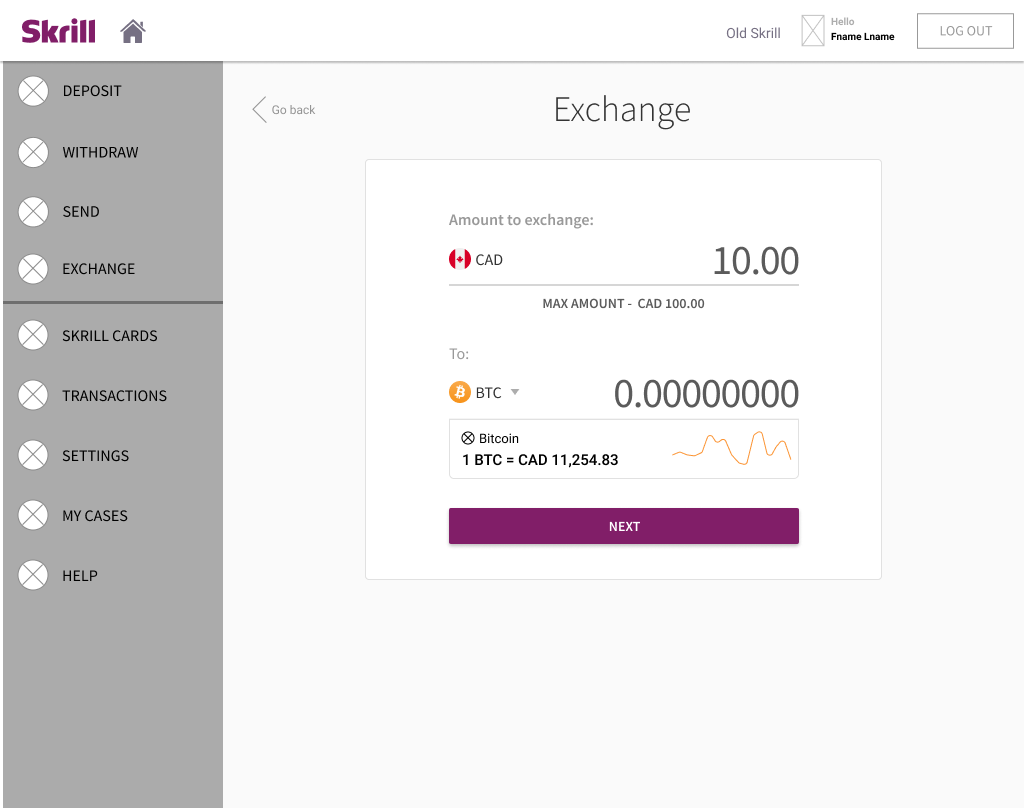Viewport: 1024px width, 808px height.
Task: Open the SETTINGS menu label
Action: click(x=95, y=456)
